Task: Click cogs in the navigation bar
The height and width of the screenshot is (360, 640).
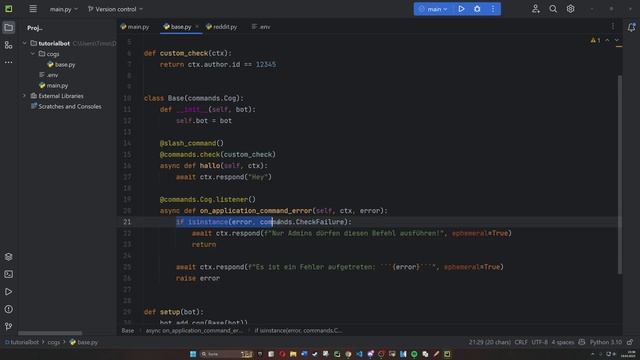Action: [x=53, y=342]
